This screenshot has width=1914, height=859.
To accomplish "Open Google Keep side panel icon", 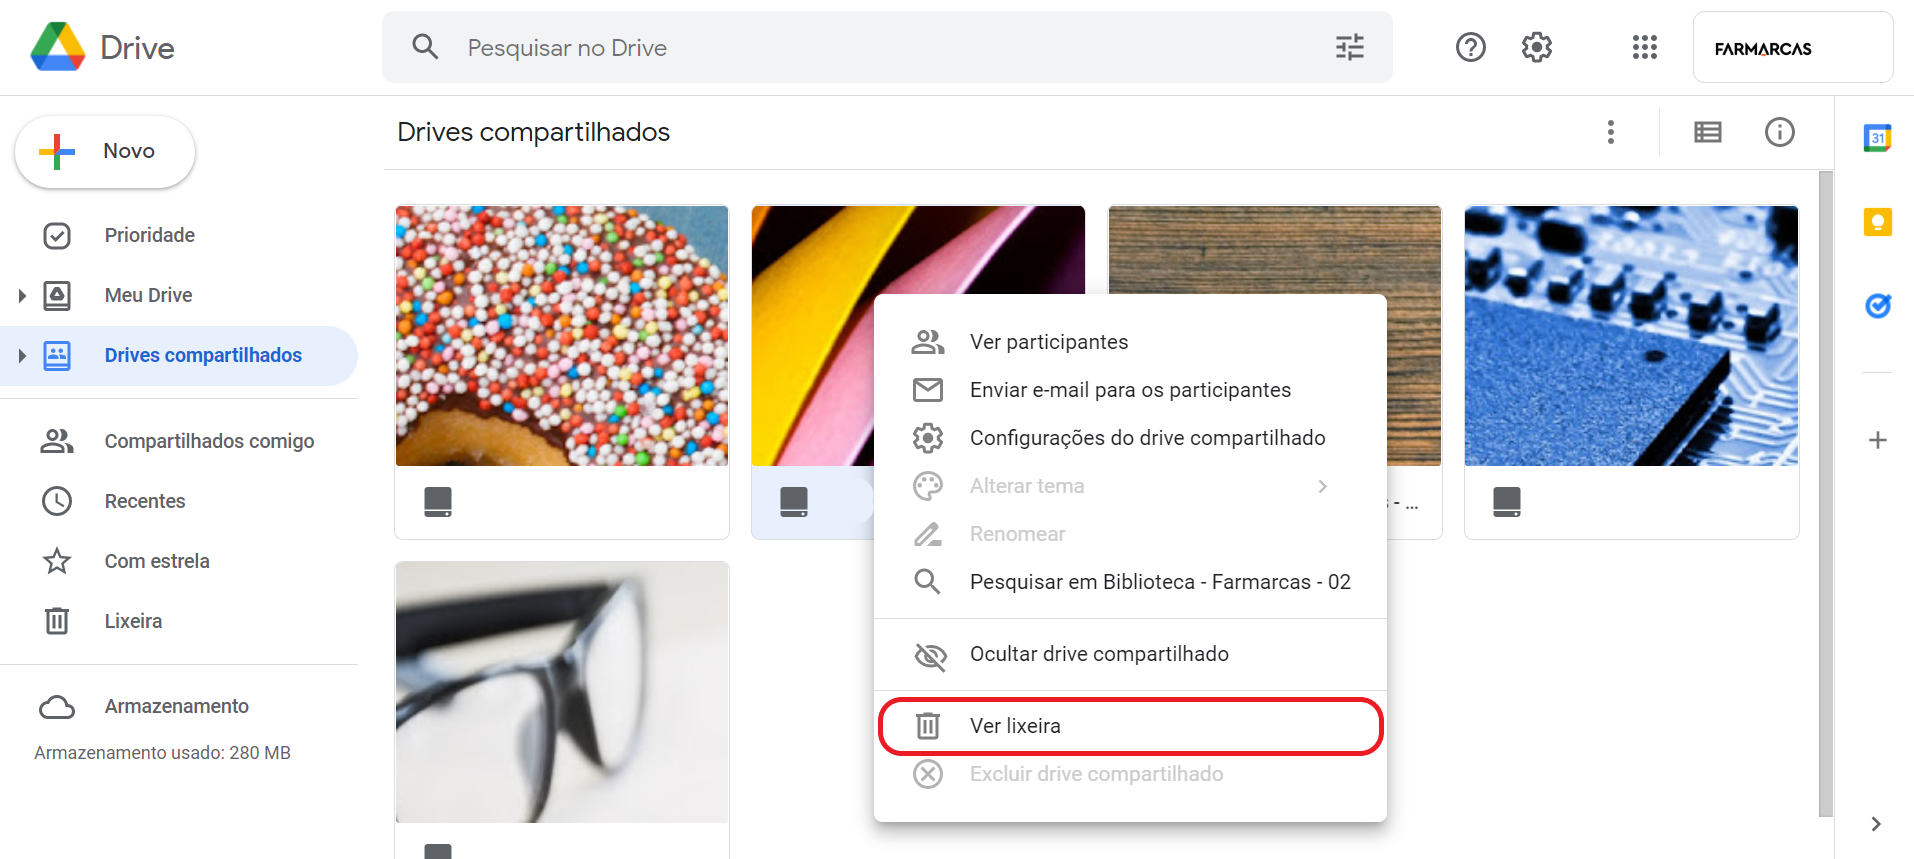I will point(1877,222).
